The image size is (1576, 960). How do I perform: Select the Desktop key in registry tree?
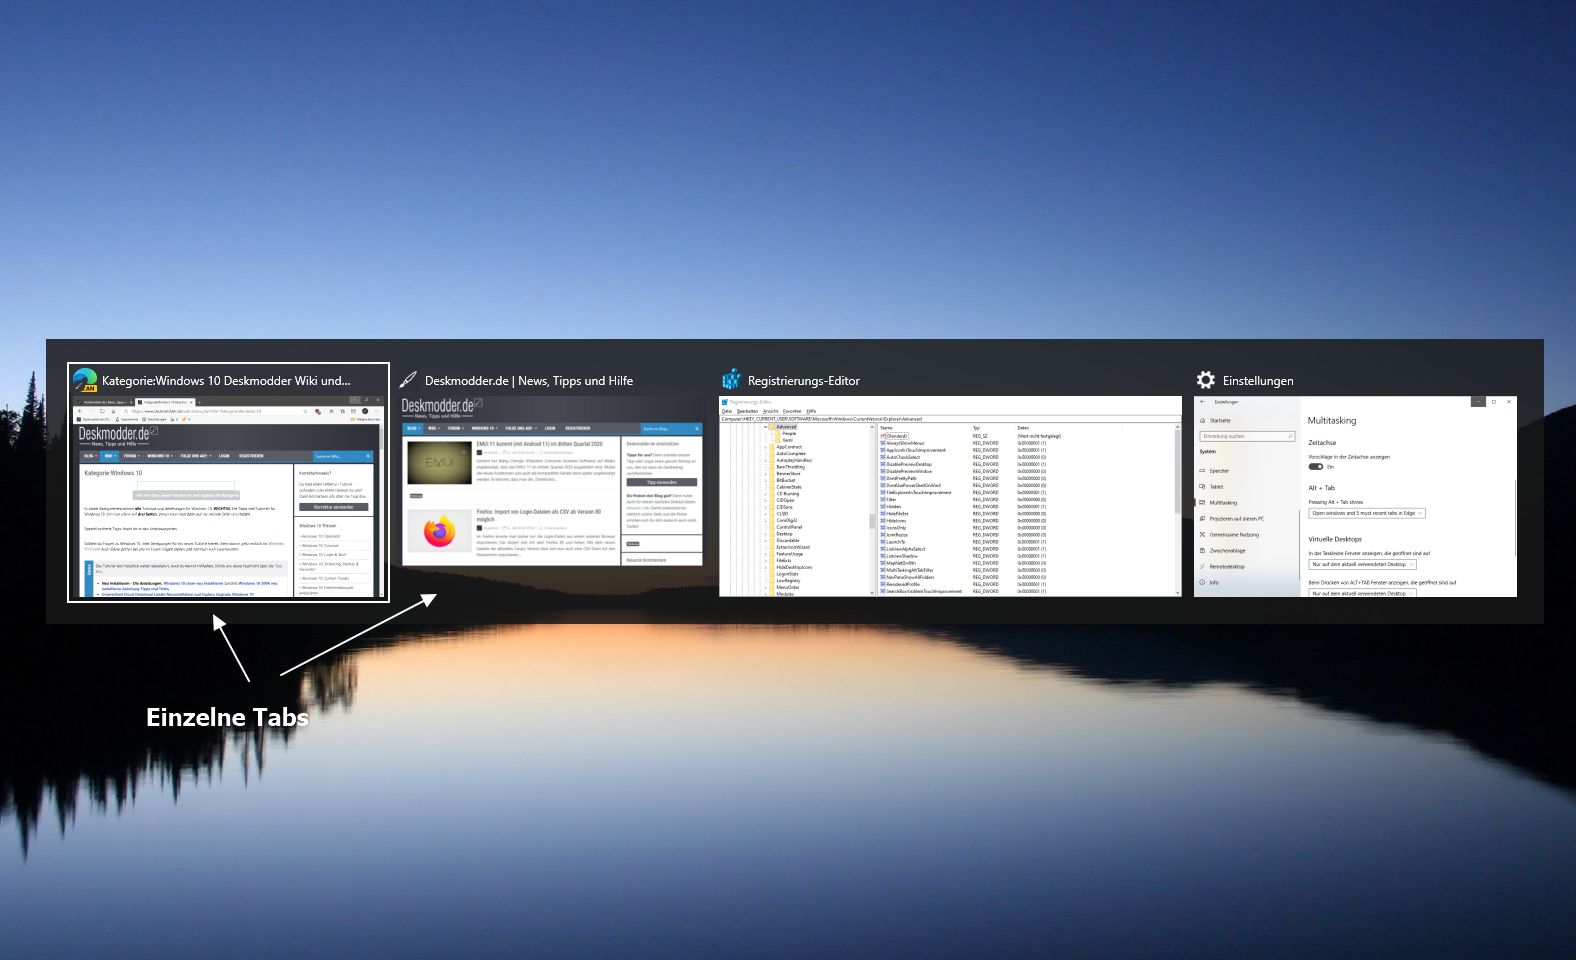pos(784,534)
